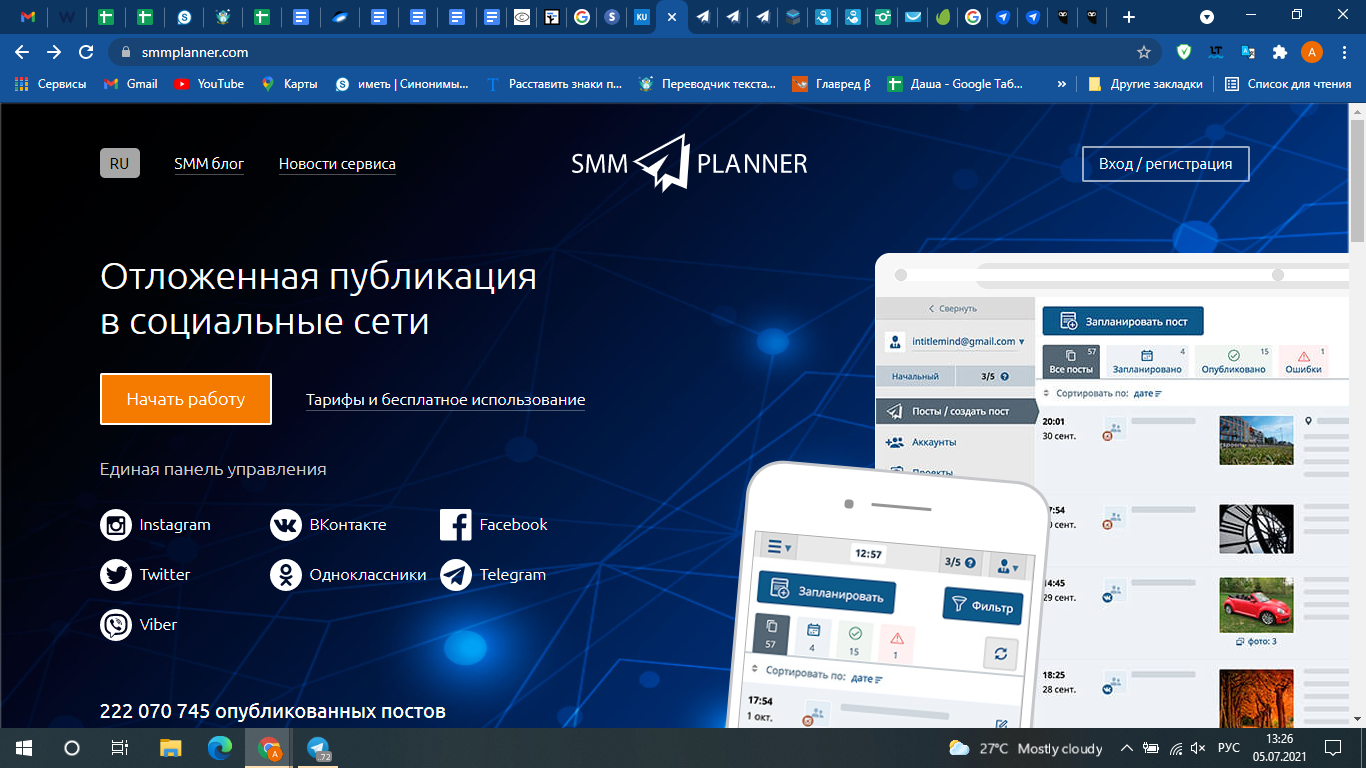Open Windows Start menu
The width and height of the screenshot is (1366, 768).
point(23,748)
